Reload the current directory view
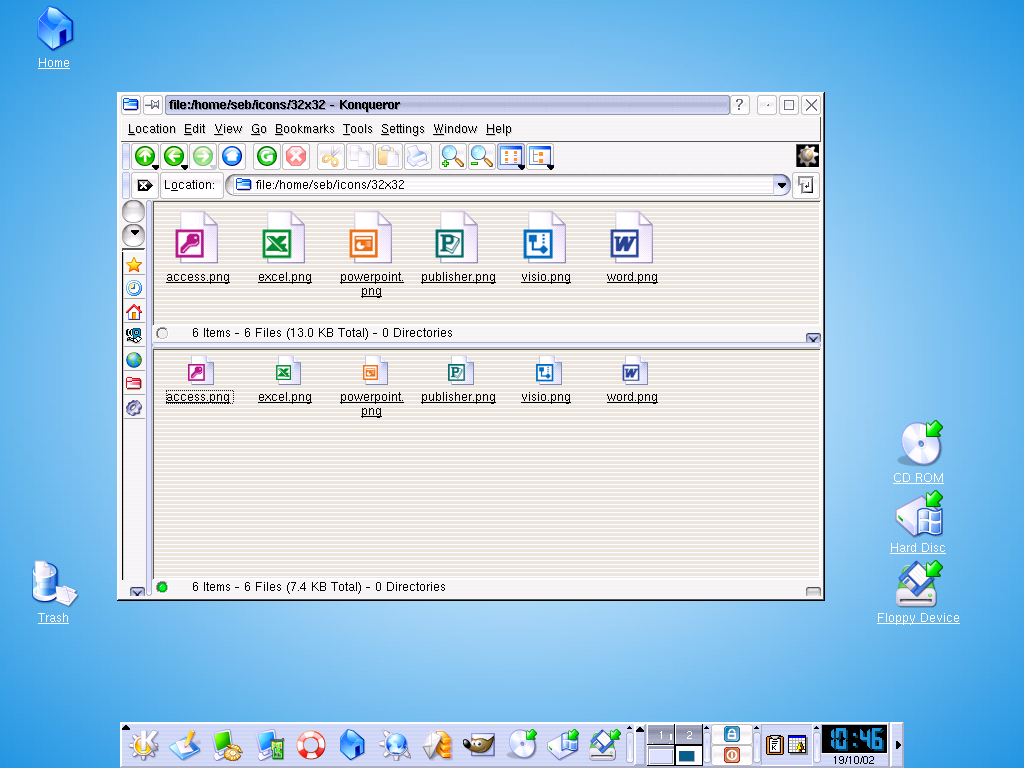Image resolution: width=1024 pixels, height=768 pixels. [266, 157]
